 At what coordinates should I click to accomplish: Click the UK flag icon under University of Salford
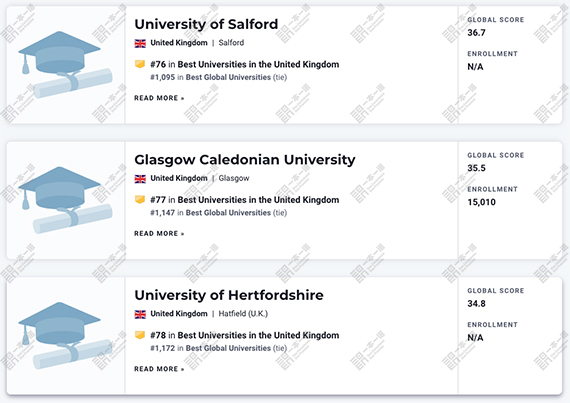point(140,43)
